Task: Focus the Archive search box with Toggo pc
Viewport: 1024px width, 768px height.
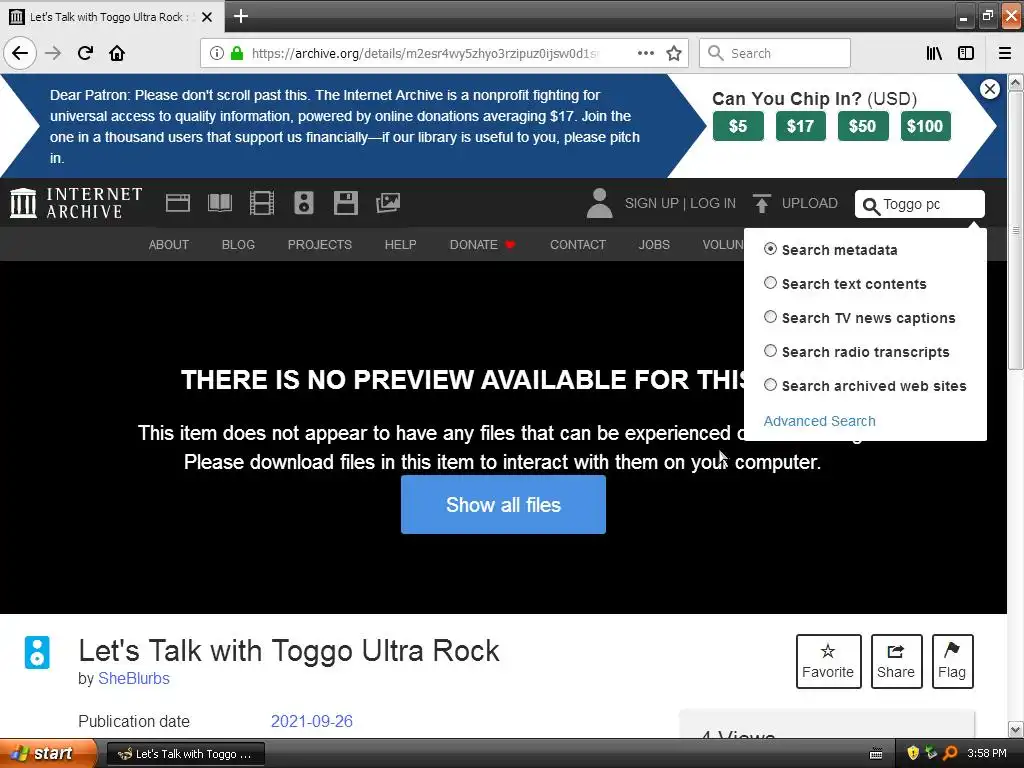Action: click(920, 204)
